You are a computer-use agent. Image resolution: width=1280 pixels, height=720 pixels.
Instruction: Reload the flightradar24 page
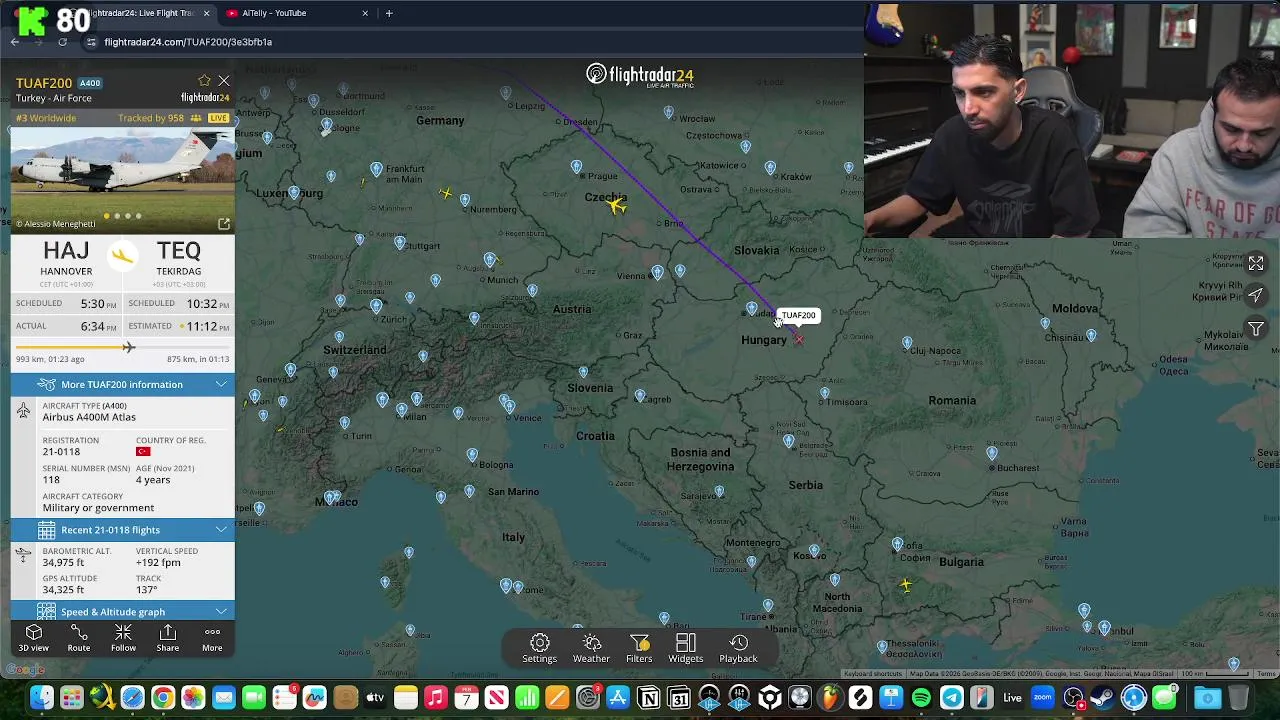click(62, 42)
